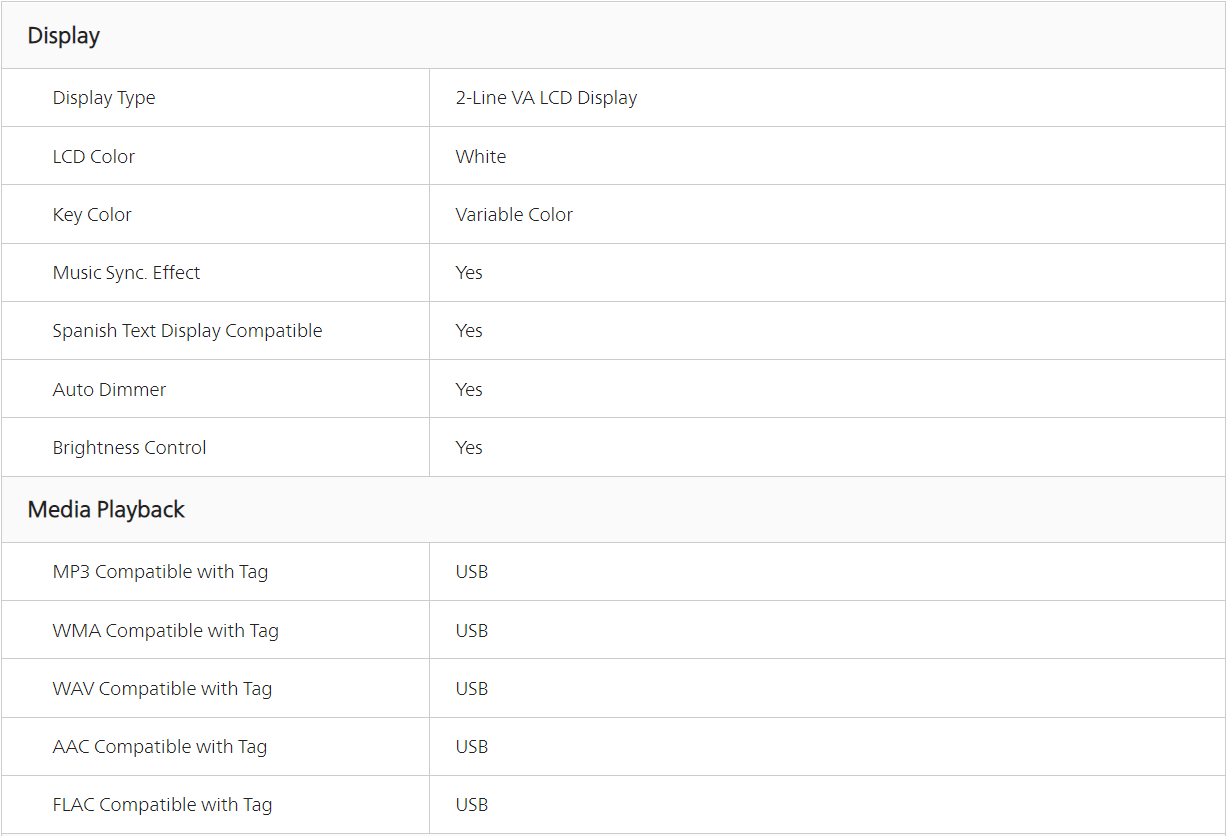Viewport: 1227px width, 836px height.
Task: Select the Display Type row label
Action: tap(104, 98)
